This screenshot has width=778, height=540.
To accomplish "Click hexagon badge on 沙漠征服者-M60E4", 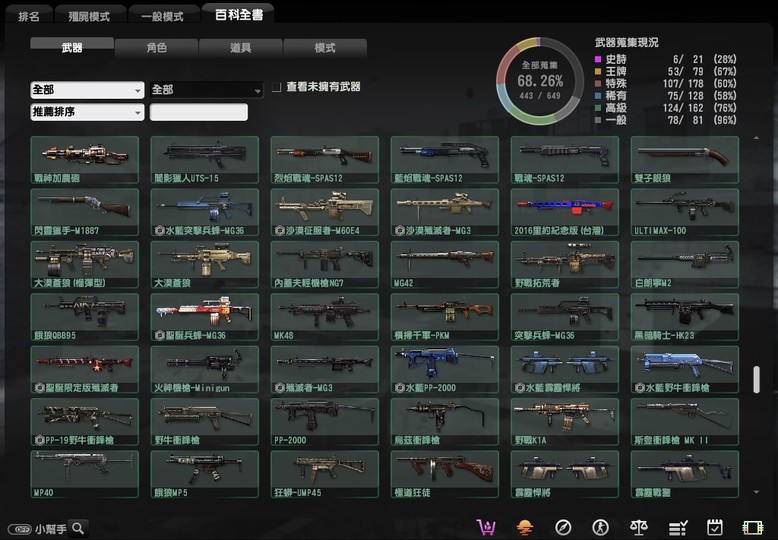I will [x=279, y=230].
